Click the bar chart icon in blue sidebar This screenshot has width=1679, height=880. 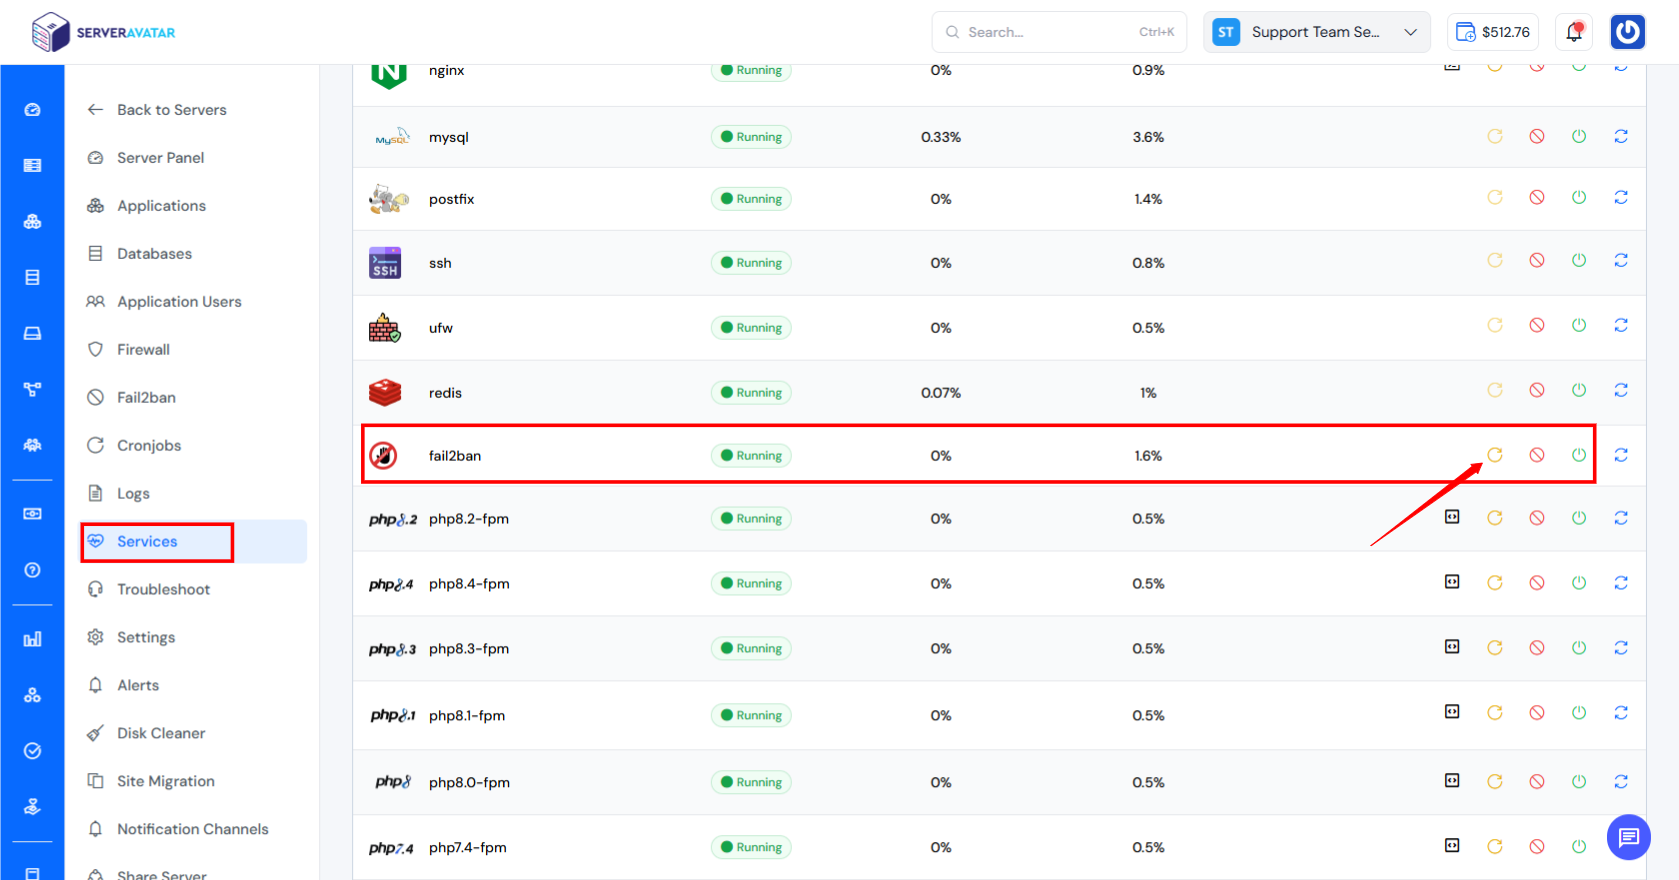tap(32, 639)
